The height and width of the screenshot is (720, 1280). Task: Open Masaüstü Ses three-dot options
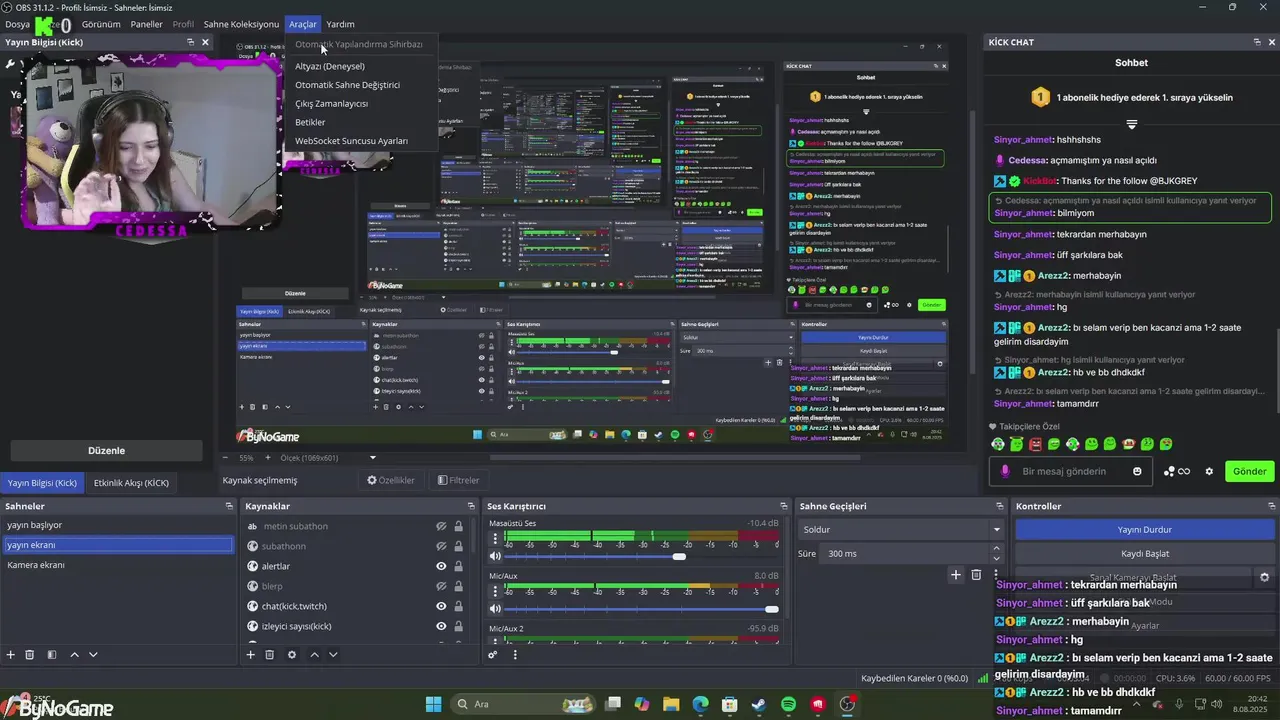(495, 538)
